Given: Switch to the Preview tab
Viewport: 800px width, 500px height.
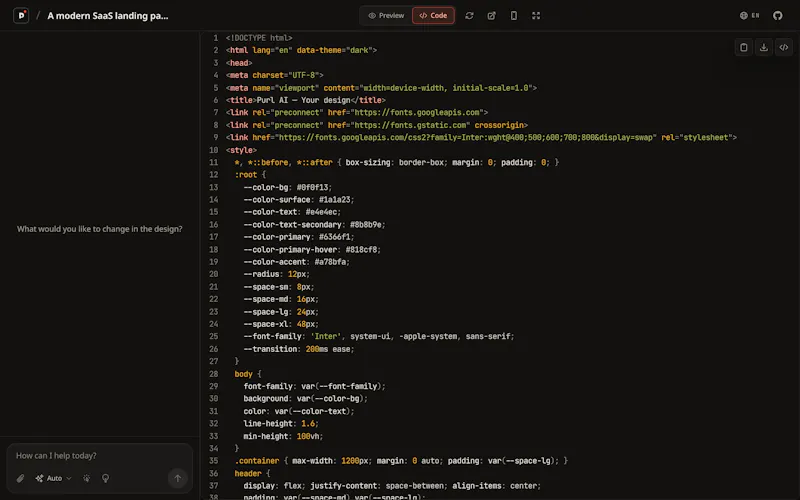Looking at the screenshot, I should click(x=386, y=16).
